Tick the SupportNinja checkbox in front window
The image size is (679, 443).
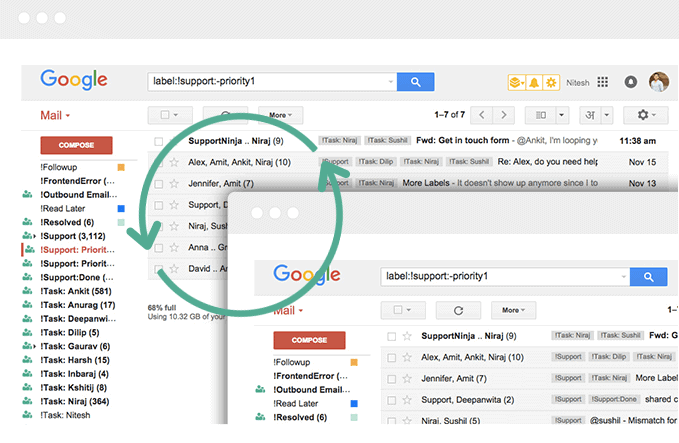[x=391, y=336]
